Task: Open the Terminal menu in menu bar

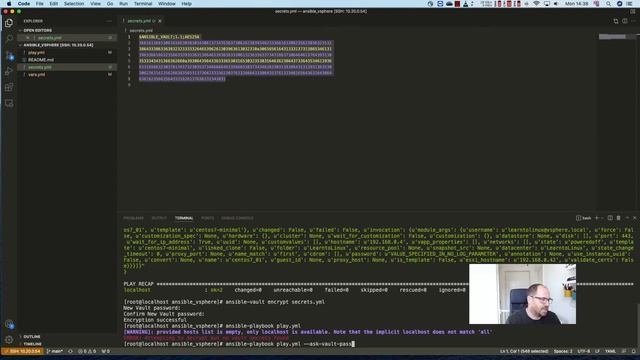Action: coord(143,4)
